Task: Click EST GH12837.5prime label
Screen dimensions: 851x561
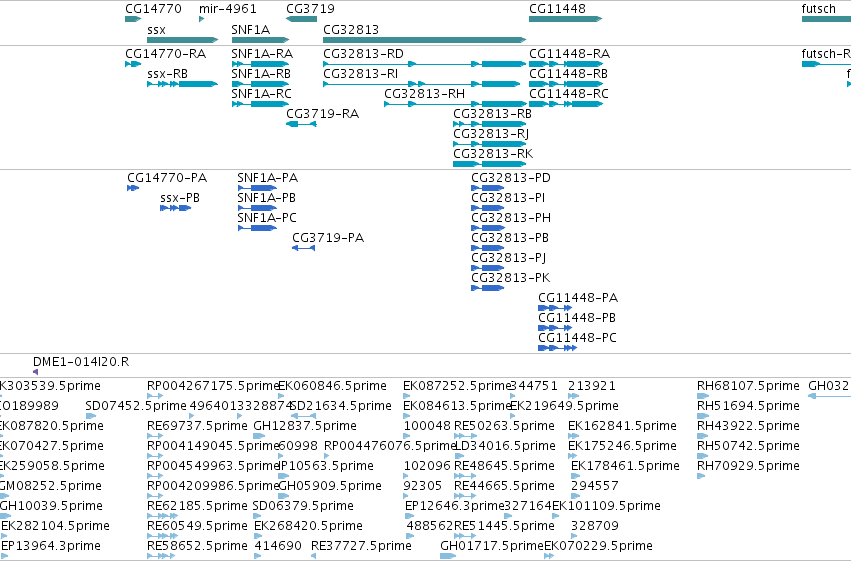Action: (x=305, y=426)
